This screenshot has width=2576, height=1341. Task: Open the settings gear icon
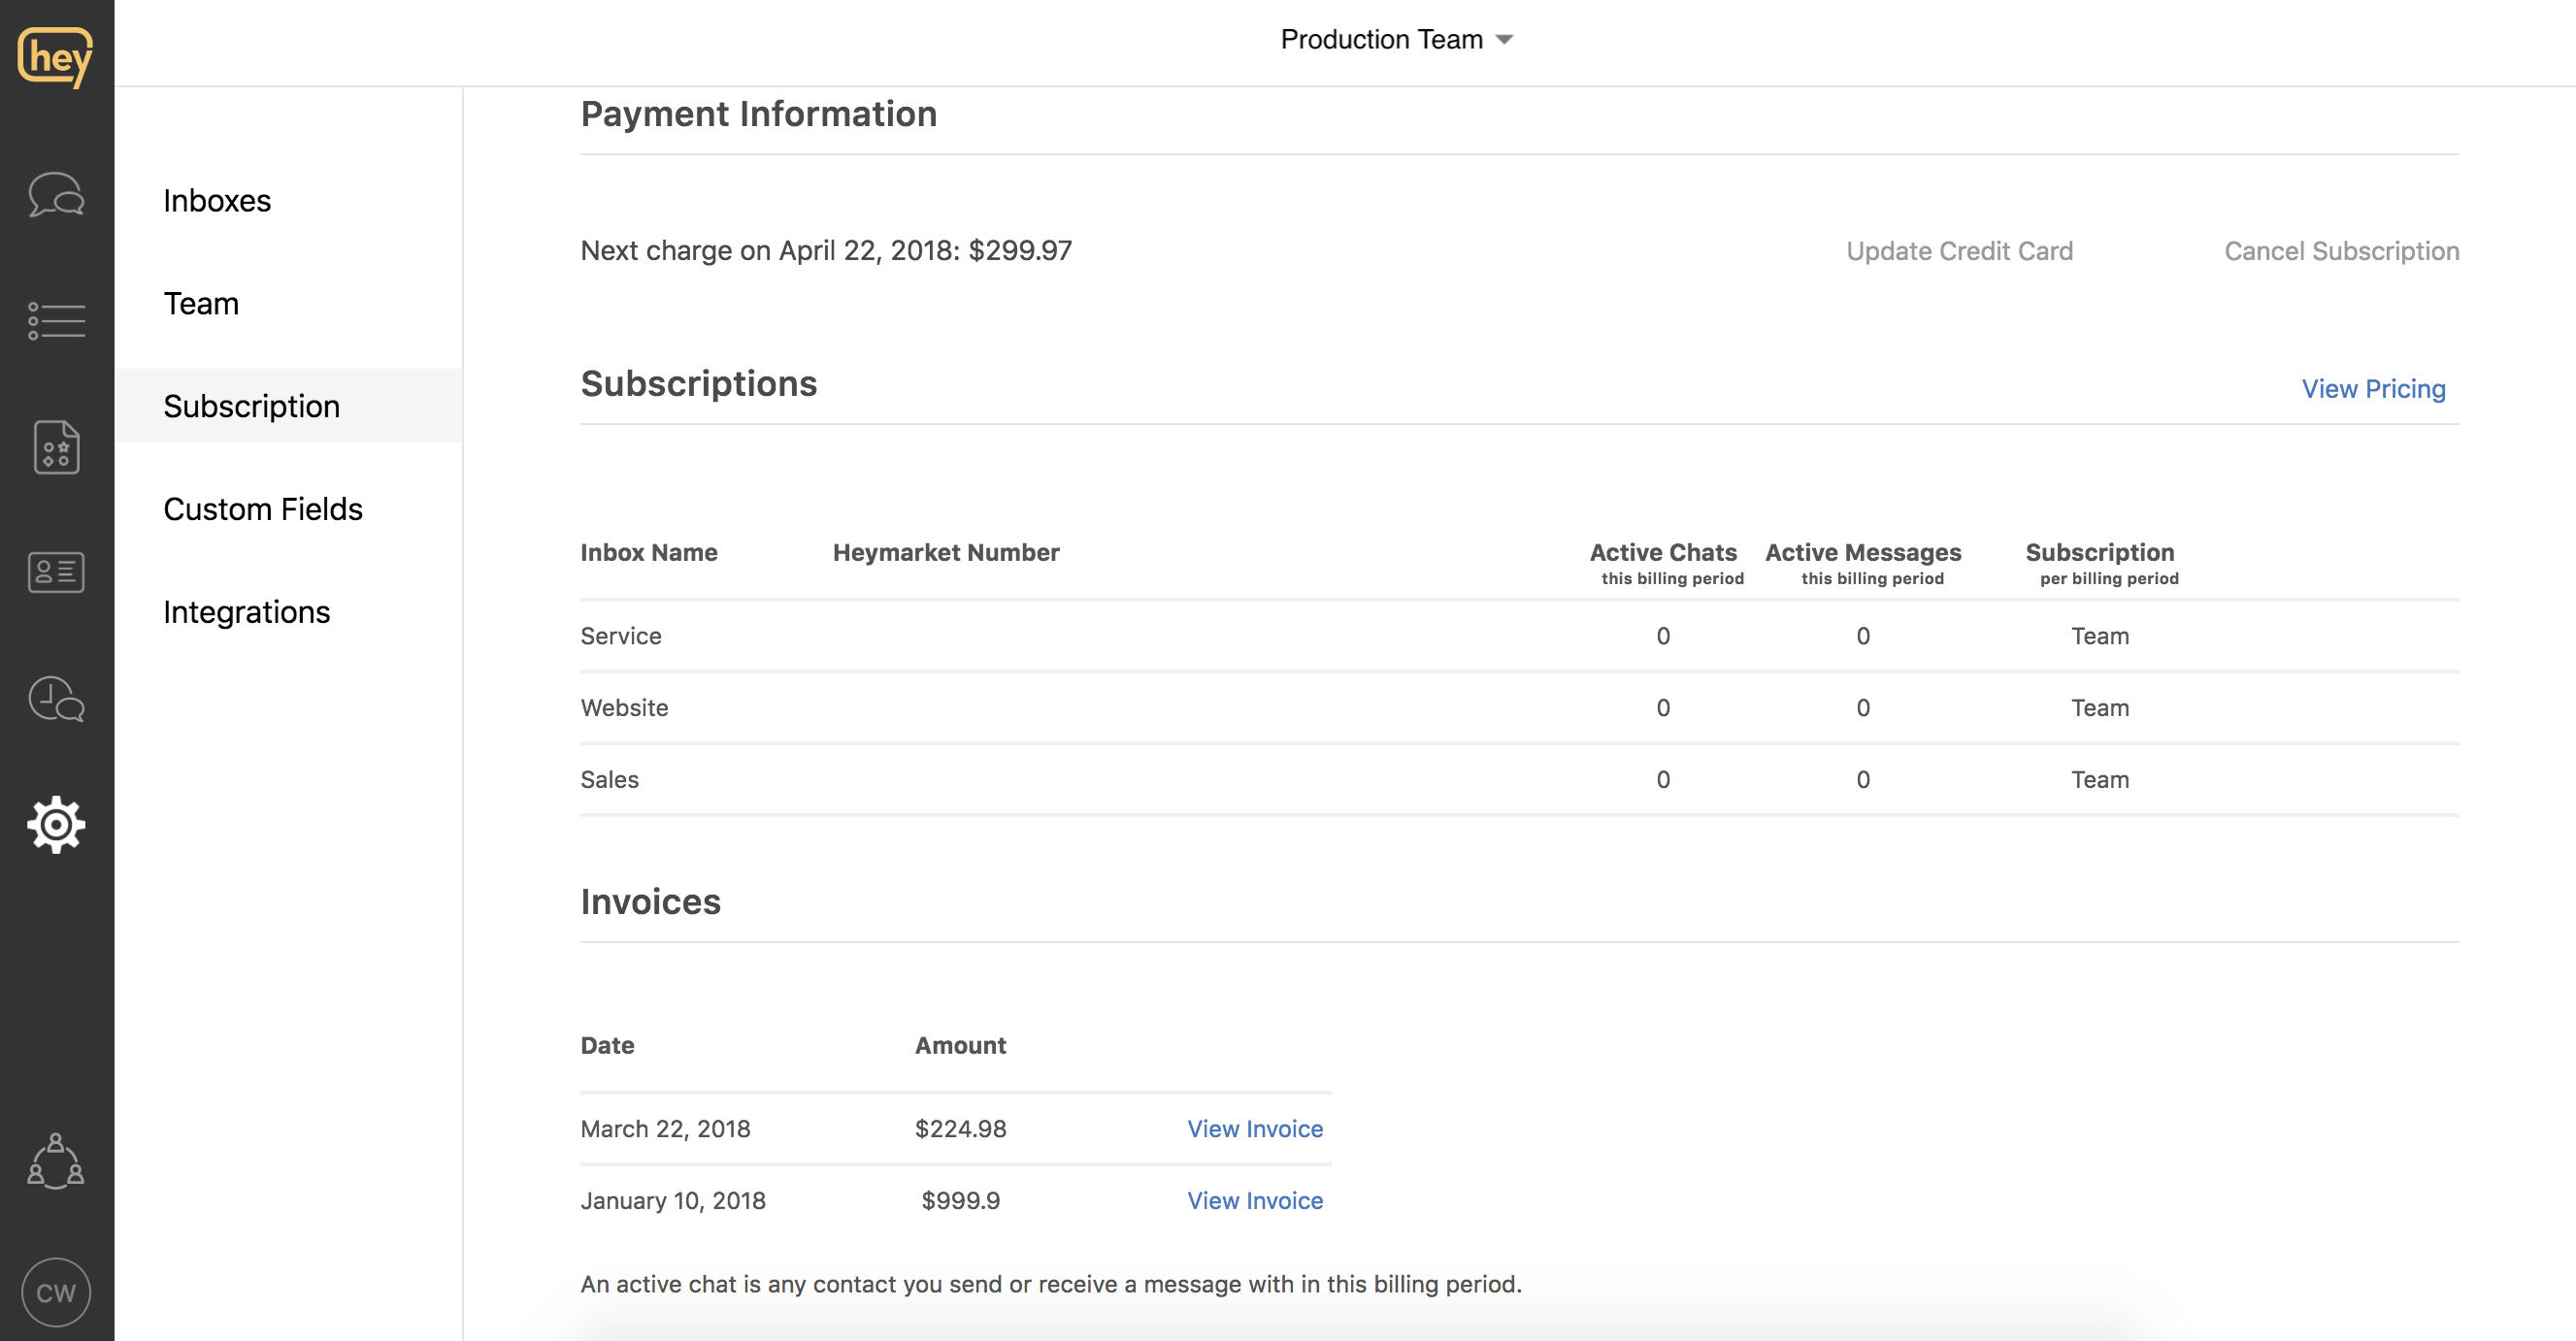(x=56, y=825)
